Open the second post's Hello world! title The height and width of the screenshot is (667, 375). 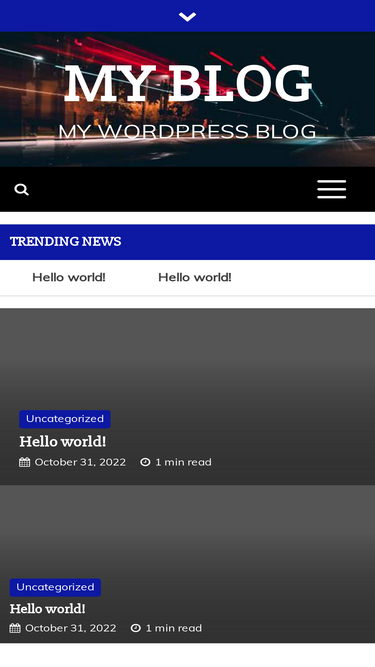pos(48,609)
